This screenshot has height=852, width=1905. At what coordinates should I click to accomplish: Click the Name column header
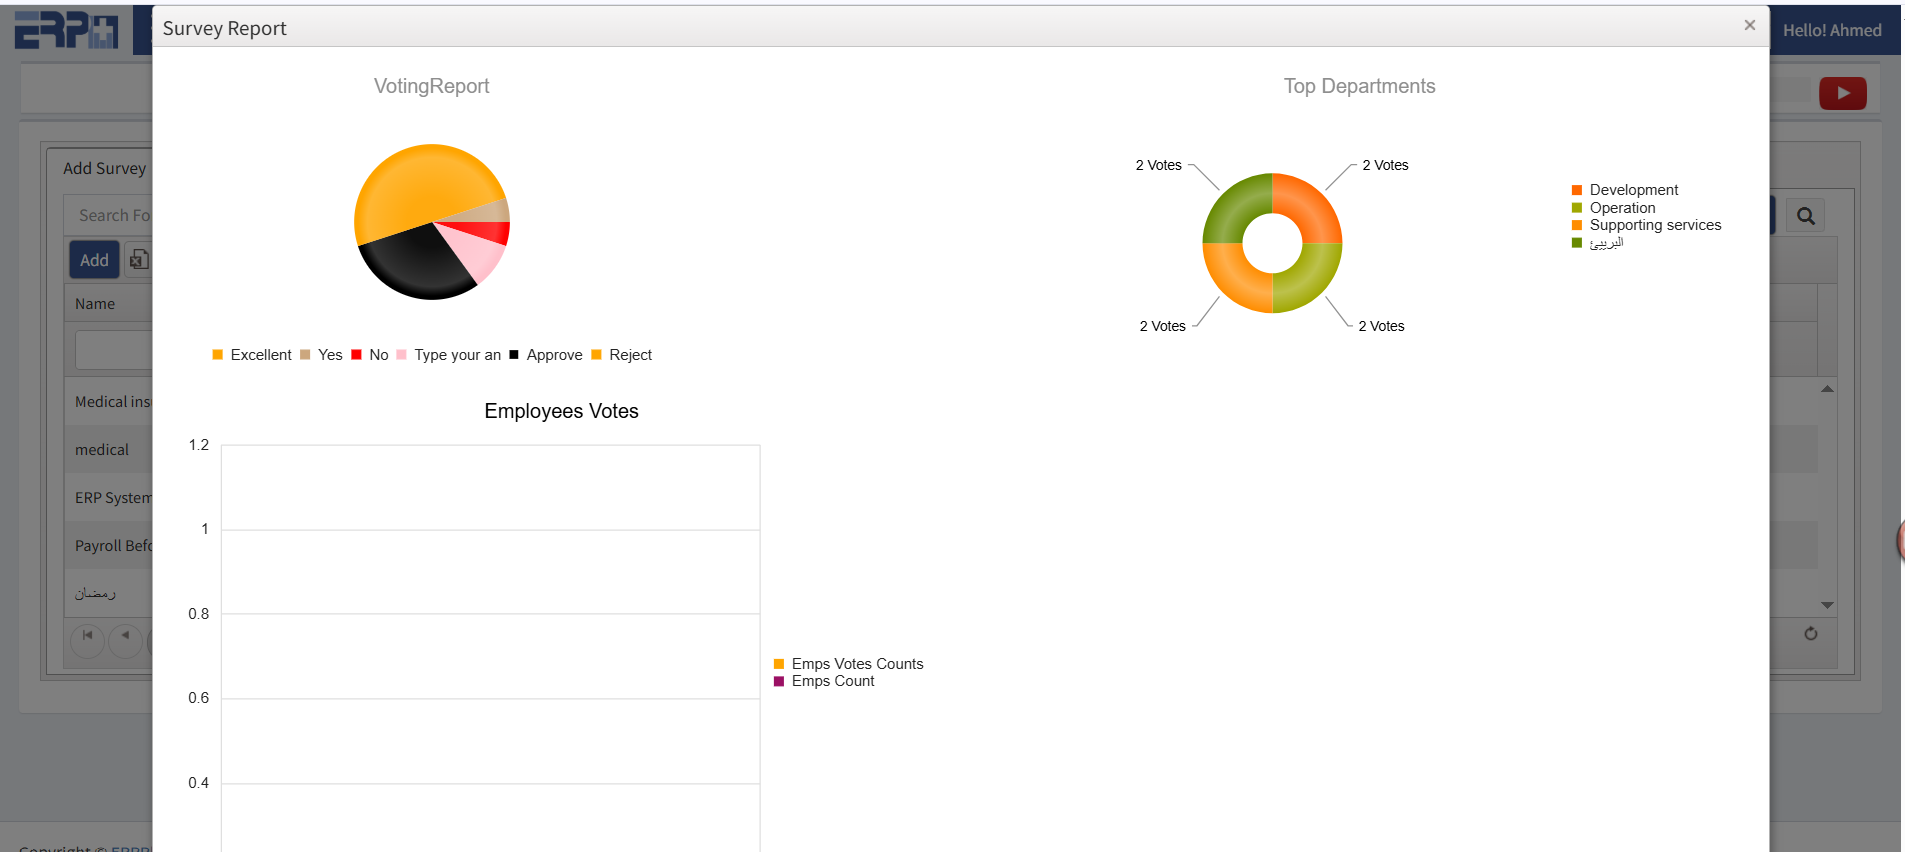click(95, 304)
